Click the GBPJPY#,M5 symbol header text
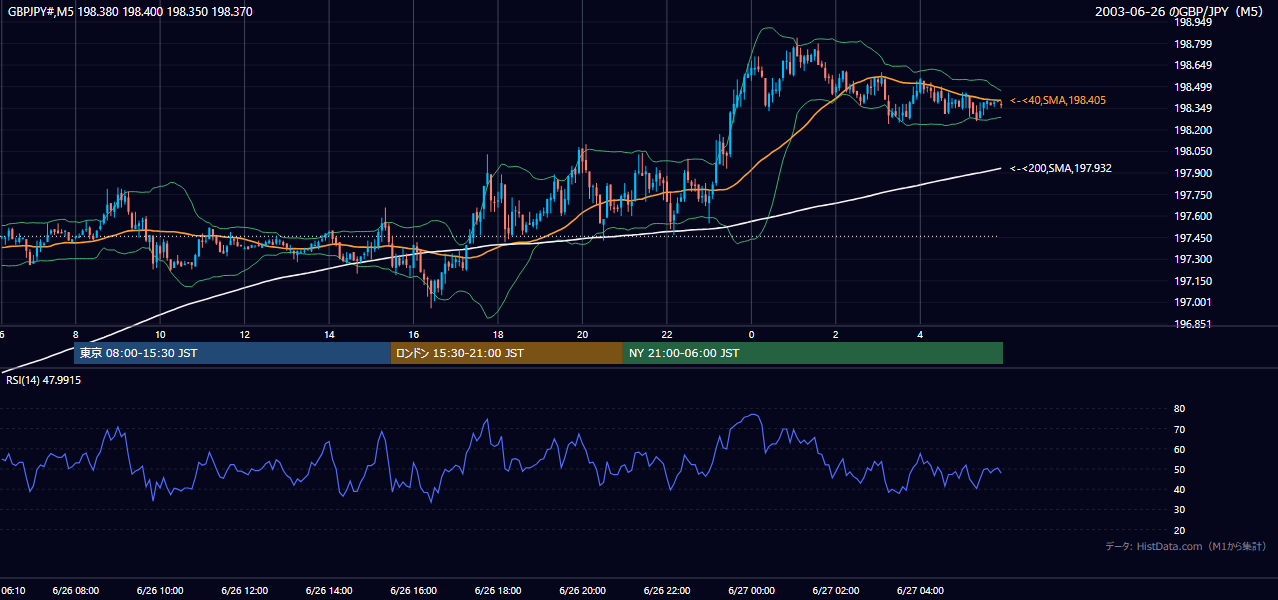The height and width of the screenshot is (600, 1278). [x=128, y=12]
